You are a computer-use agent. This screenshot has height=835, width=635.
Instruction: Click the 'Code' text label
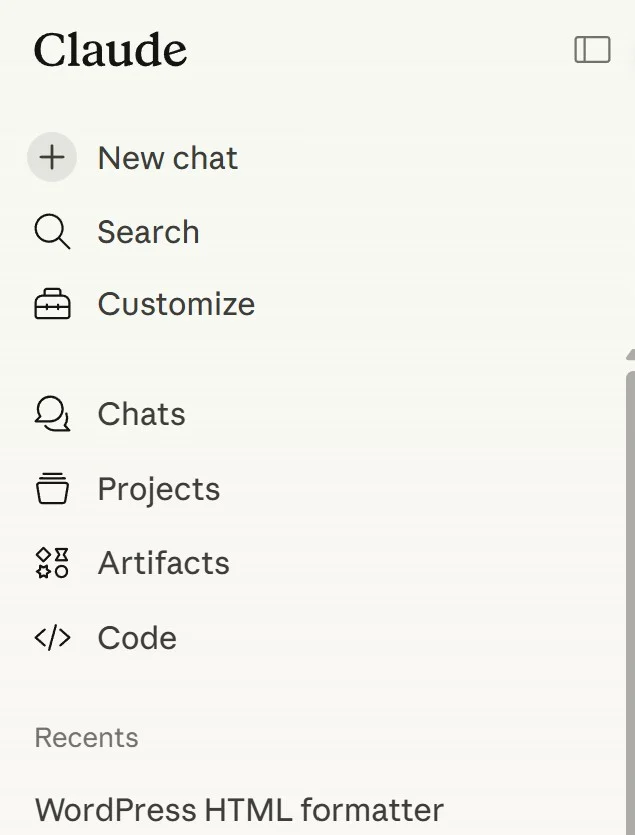(x=136, y=637)
